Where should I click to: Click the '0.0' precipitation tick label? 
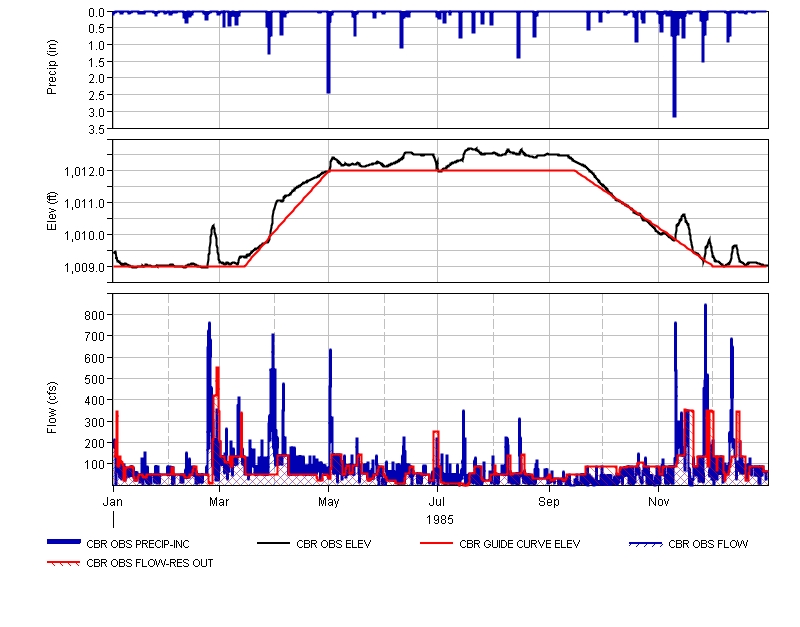[97, 13]
